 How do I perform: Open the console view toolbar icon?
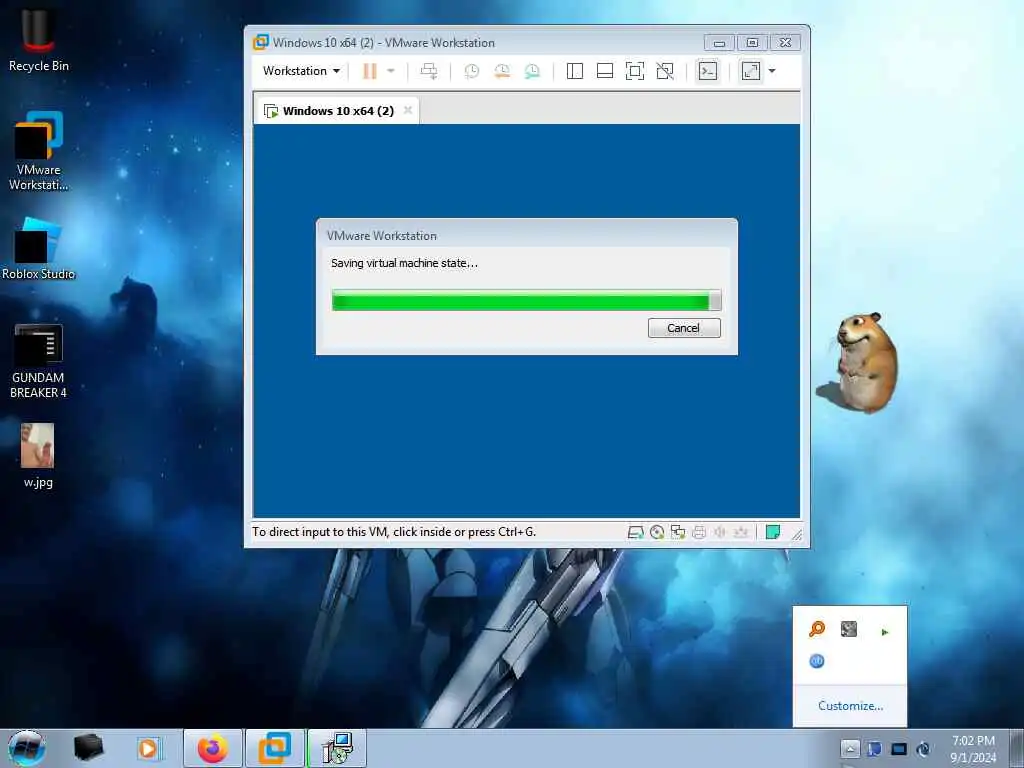[x=708, y=71]
